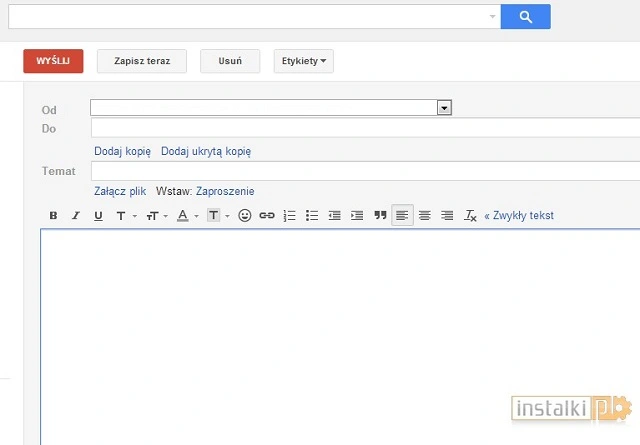This screenshot has height=445, width=640.
Task: Open the Etykiety labels dropdown
Action: [304, 61]
